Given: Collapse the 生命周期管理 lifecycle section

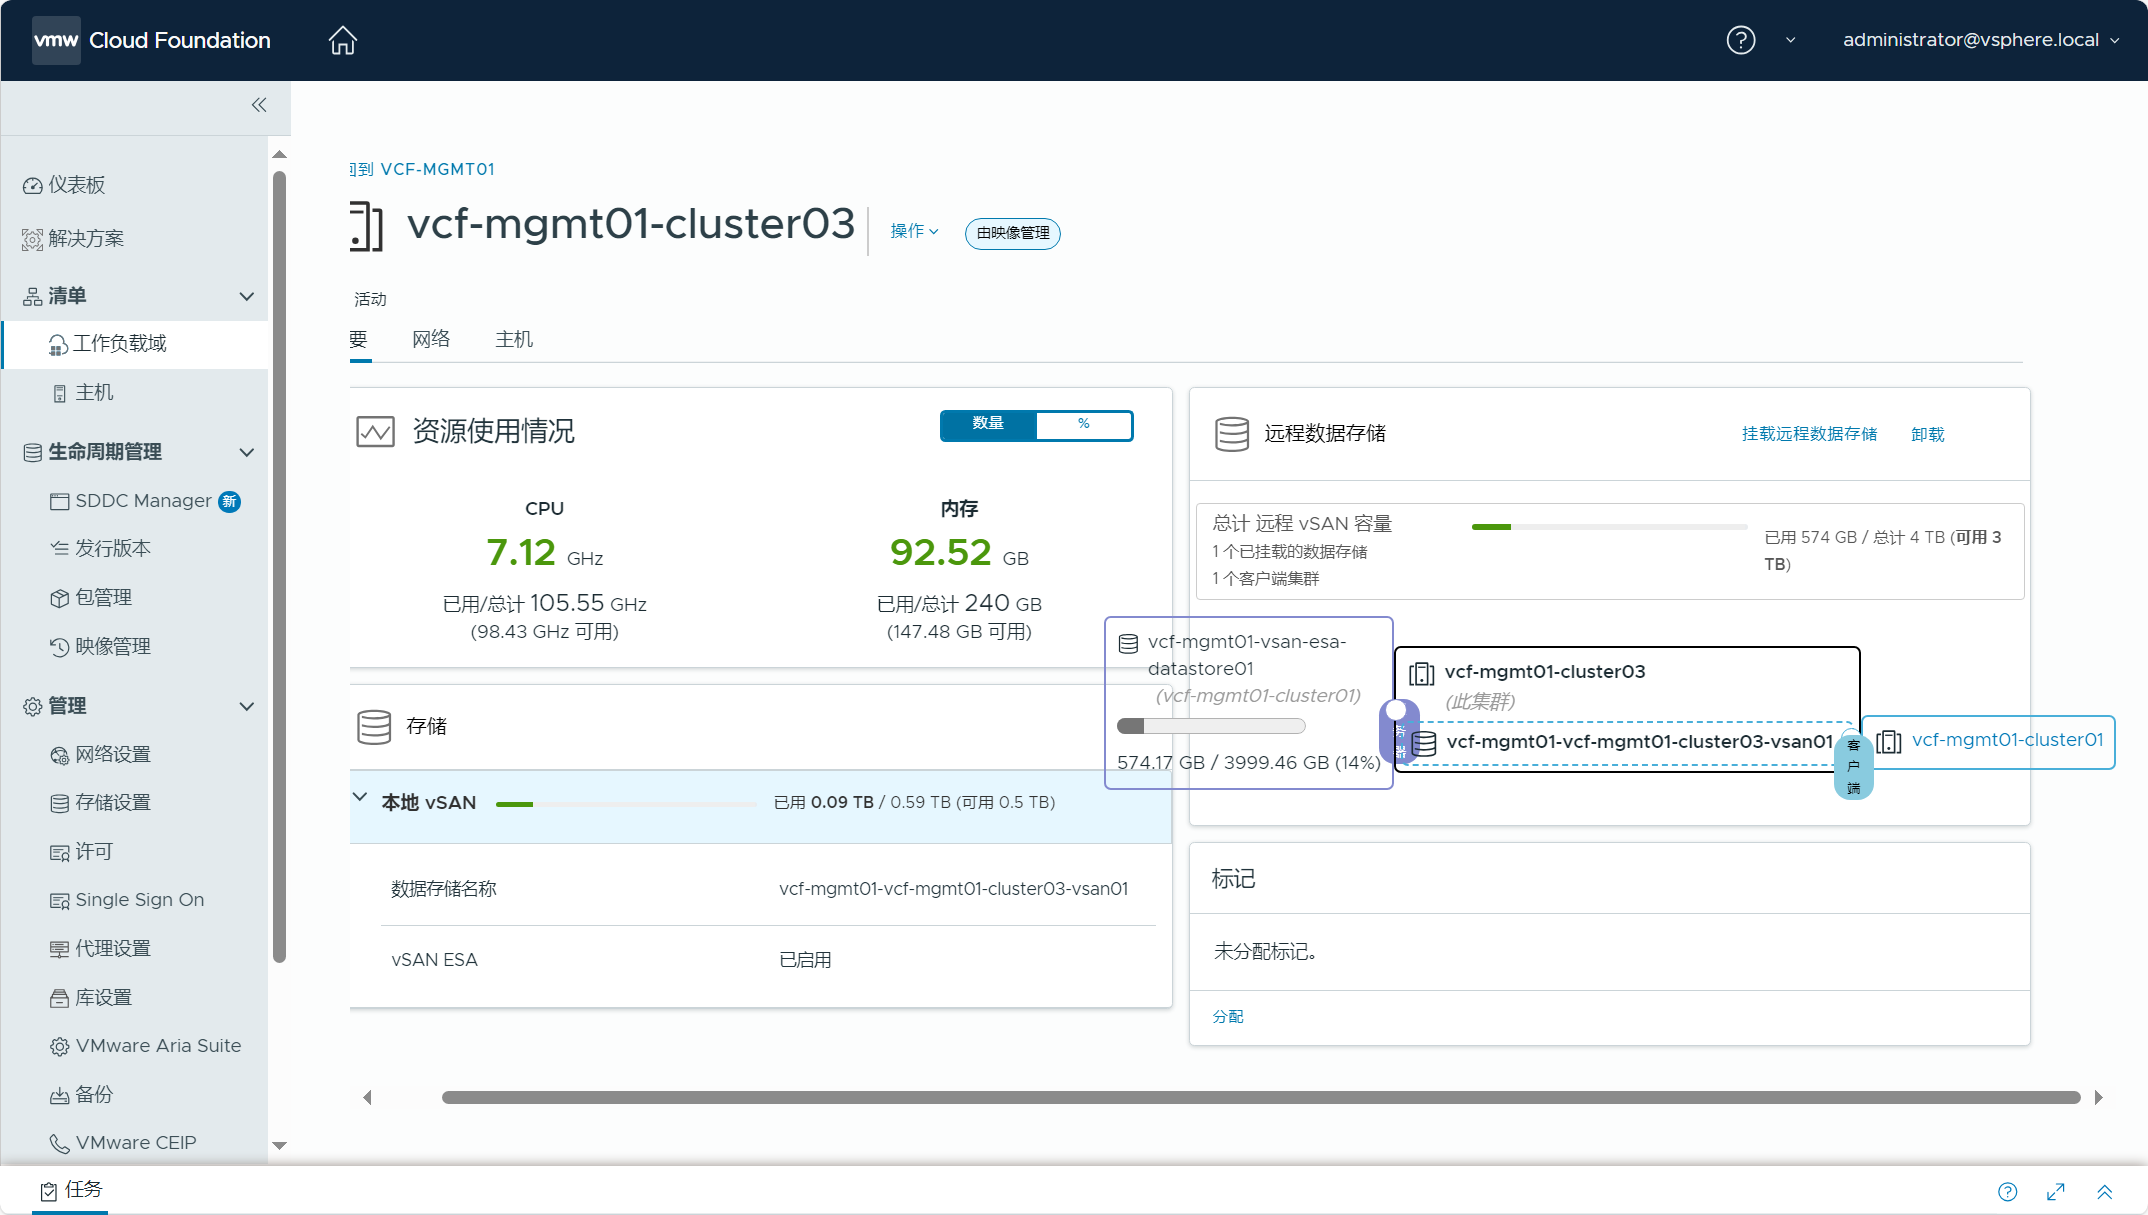Looking at the screenshot, I should (246, 452).
